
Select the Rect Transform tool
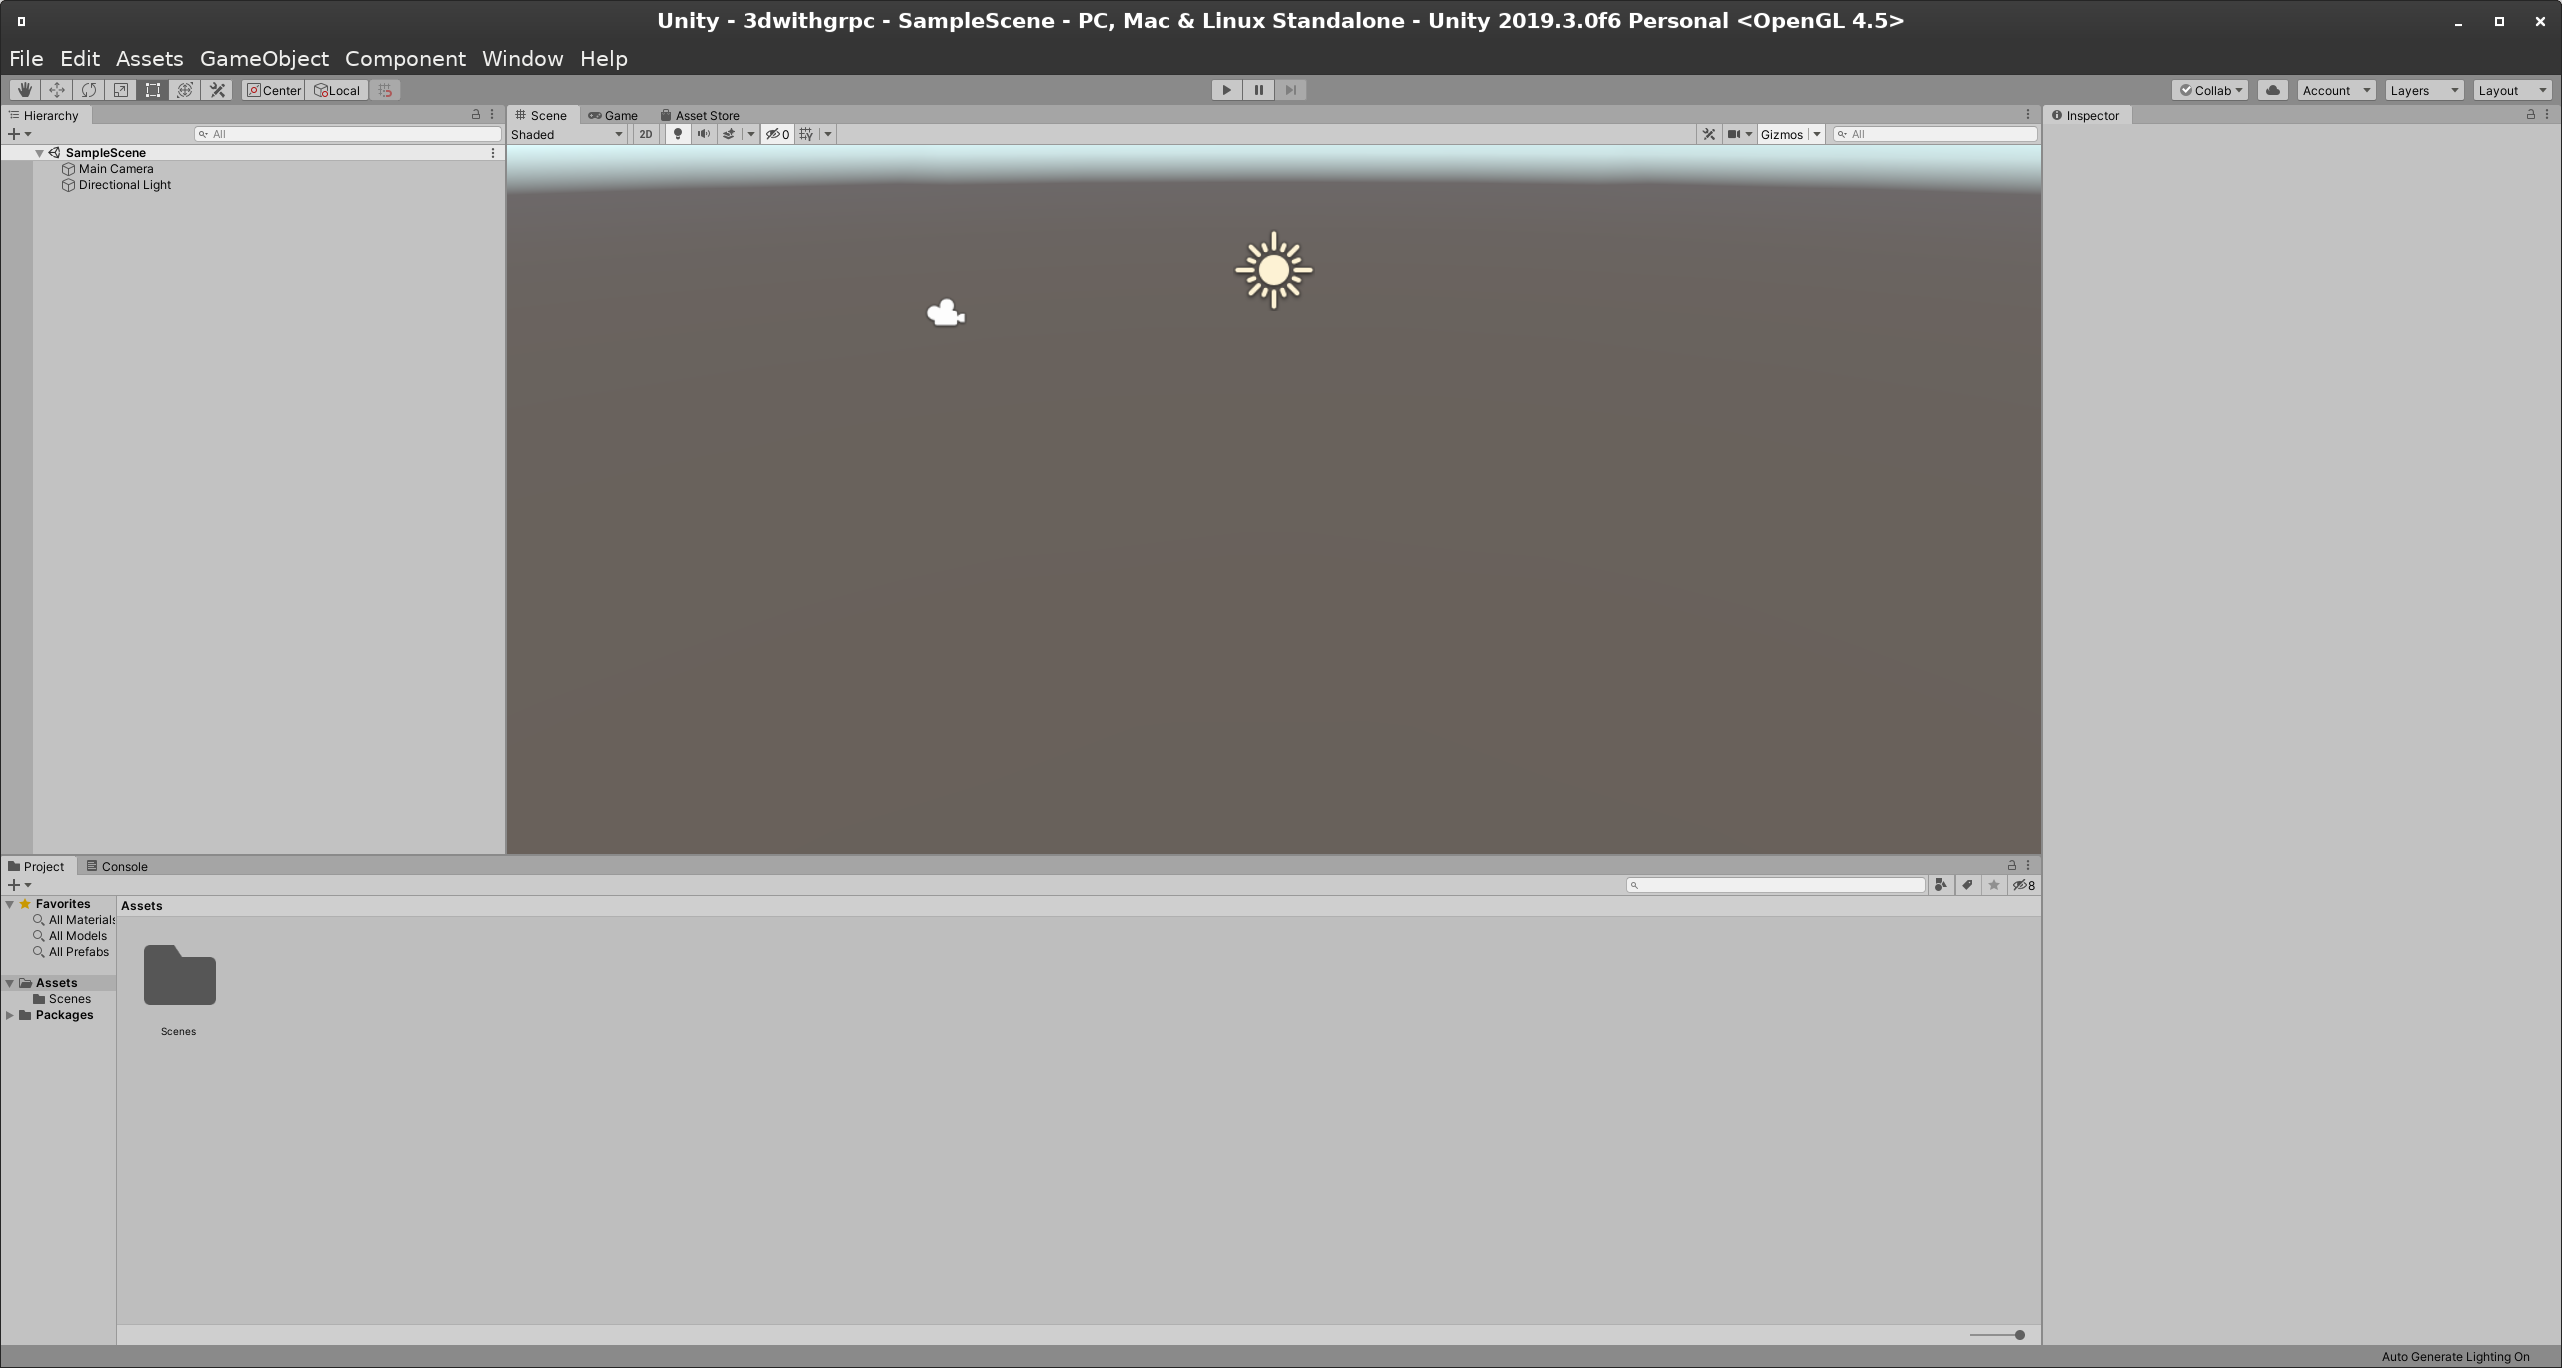coord(152,90)
